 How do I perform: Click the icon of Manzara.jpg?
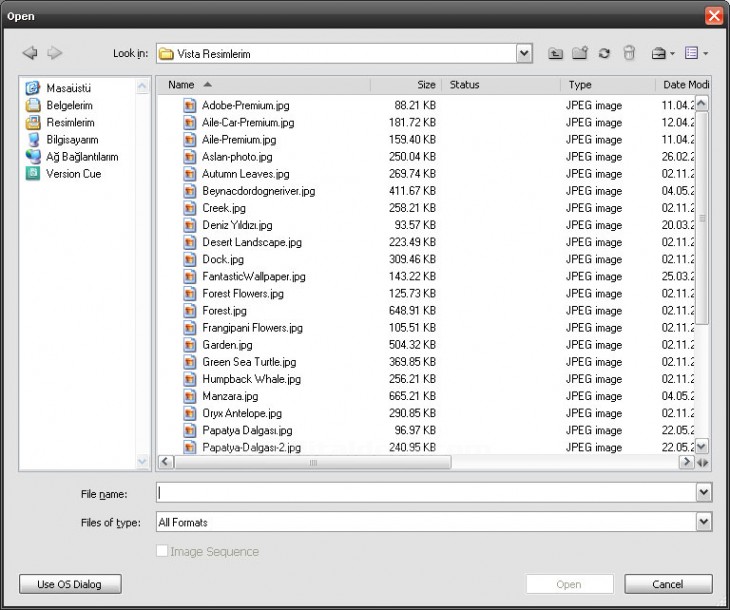pyautogui.click(x=189, y=396)
